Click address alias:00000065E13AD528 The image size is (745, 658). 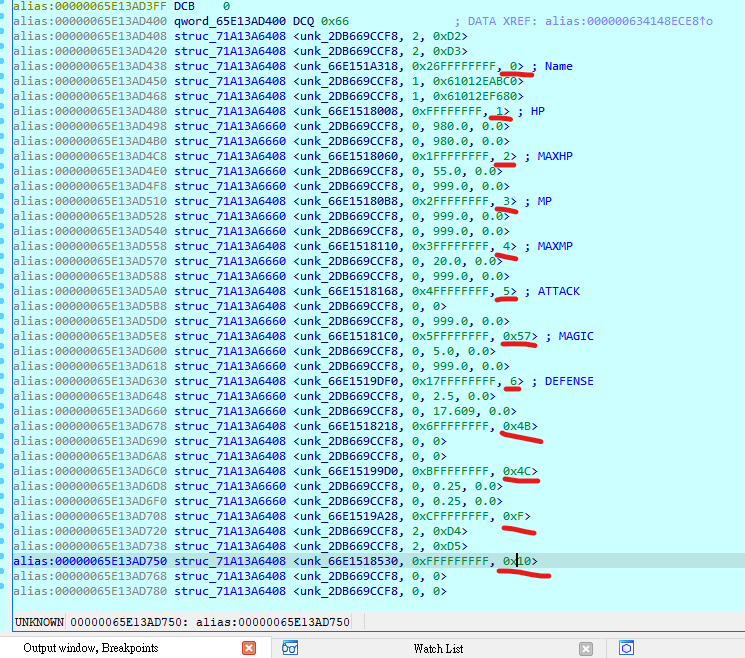click(x=90, y=216)
